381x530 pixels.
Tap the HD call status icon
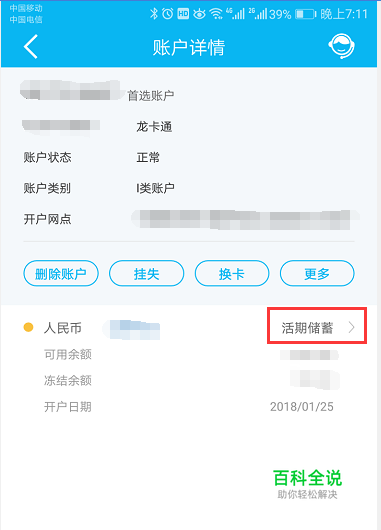183,14
